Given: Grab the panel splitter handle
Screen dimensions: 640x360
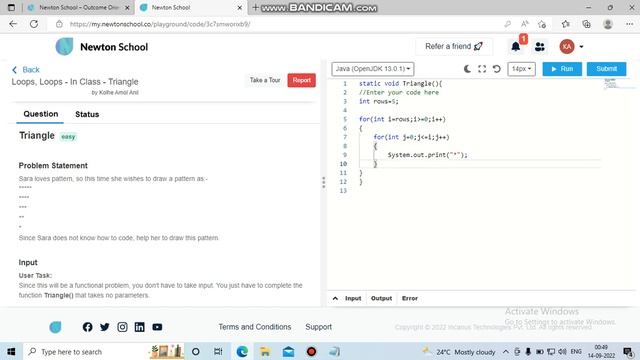Looking at the screenshot, I should (x=324, y=182).
